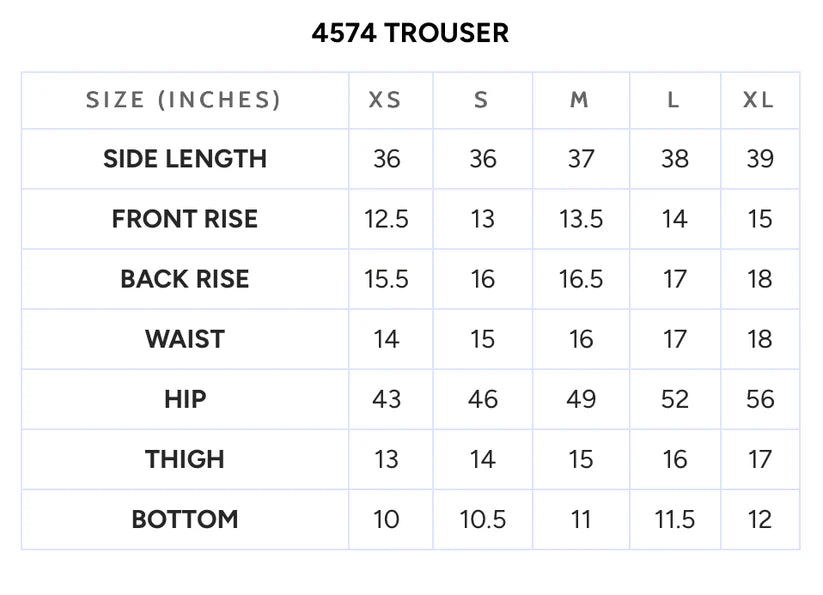
Task: Click the XS front rise value 12.5
Action: (386, 219)
